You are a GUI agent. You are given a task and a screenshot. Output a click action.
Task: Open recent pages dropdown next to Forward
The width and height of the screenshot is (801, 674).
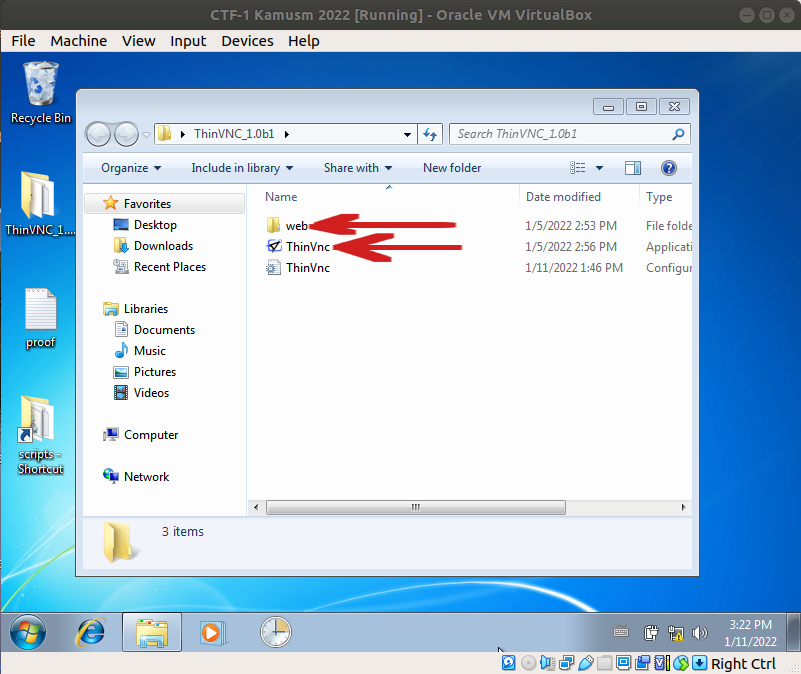(x=147, y=134)
